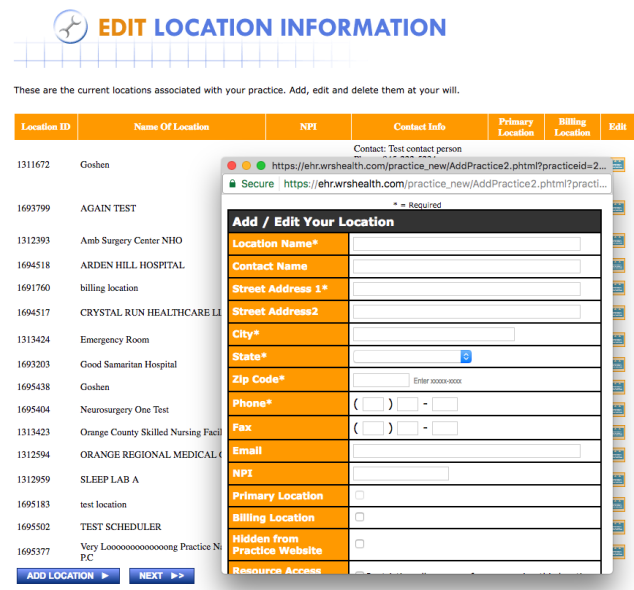Click edit icon for TEST SCHEDULER row

click(x=617, y=526)
